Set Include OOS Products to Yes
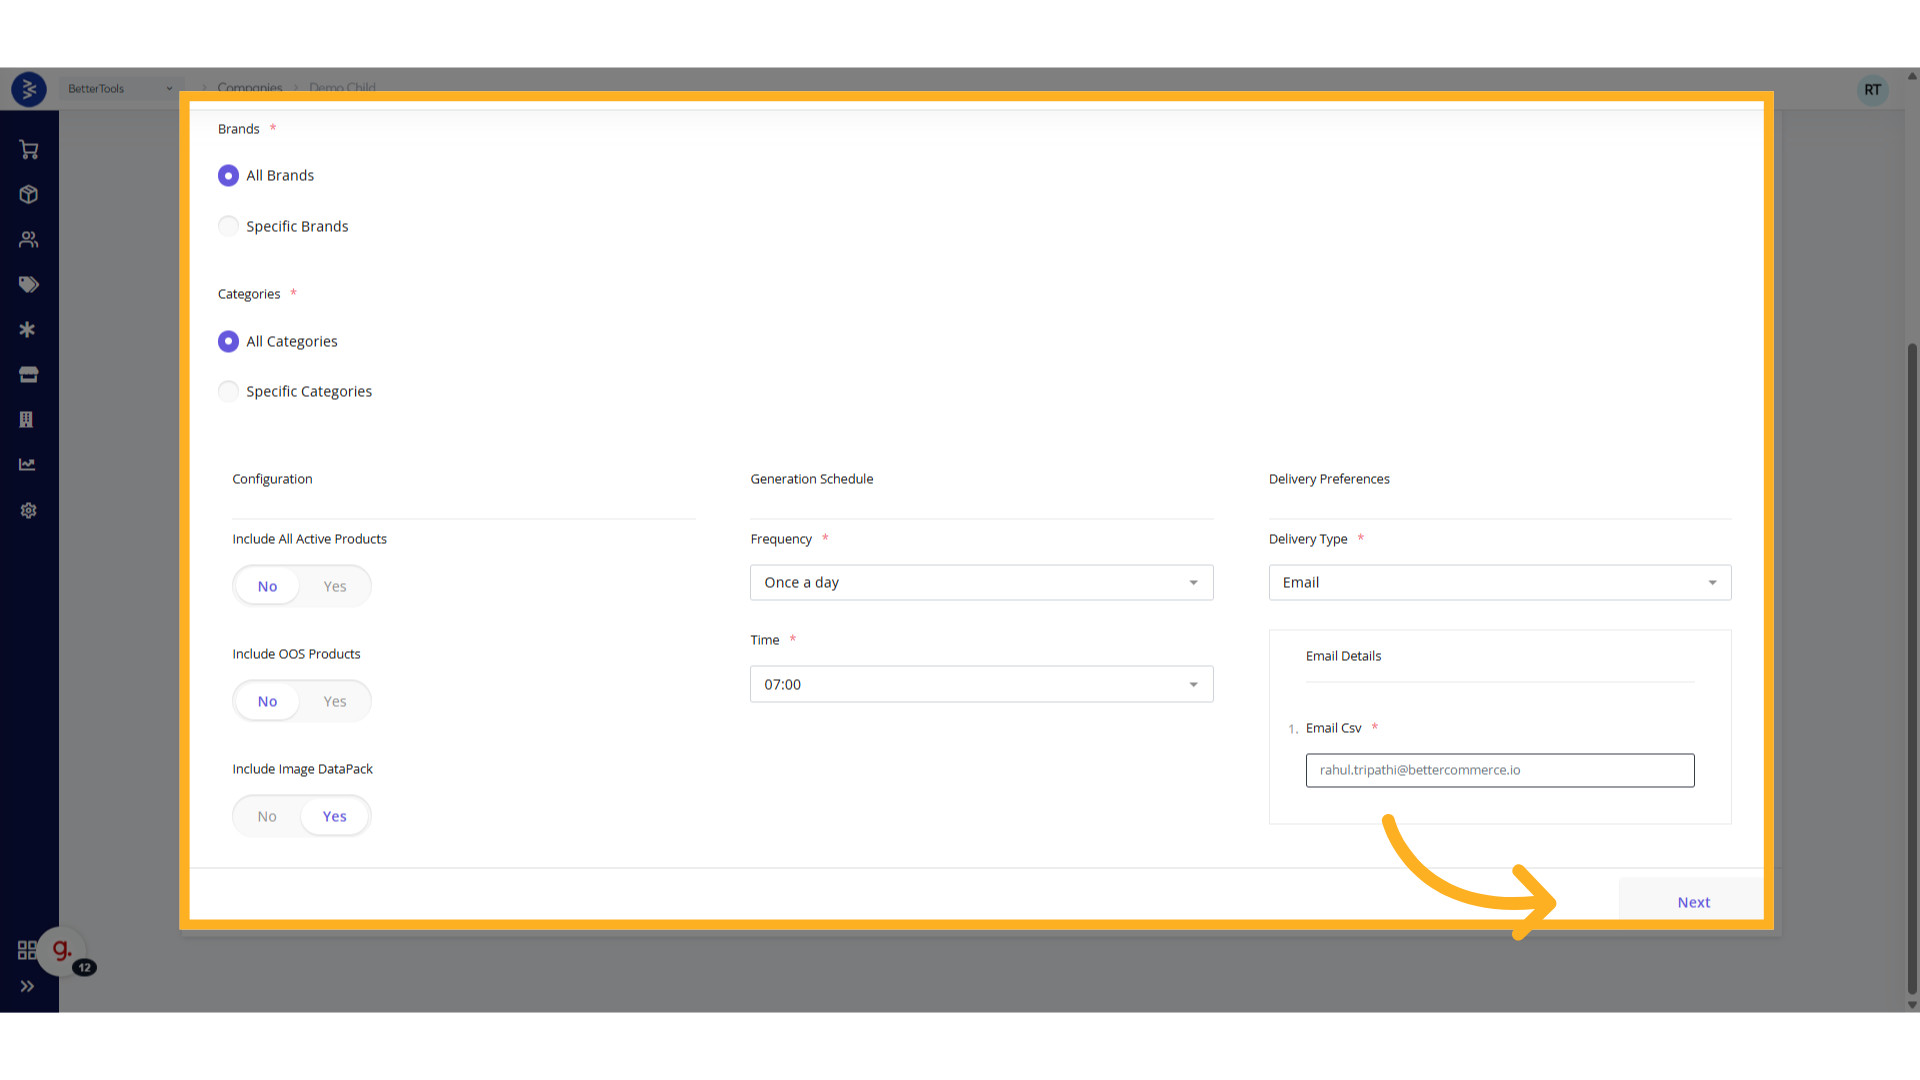The width and height of the screenshot is (1920, 1080). coord(335,701)
